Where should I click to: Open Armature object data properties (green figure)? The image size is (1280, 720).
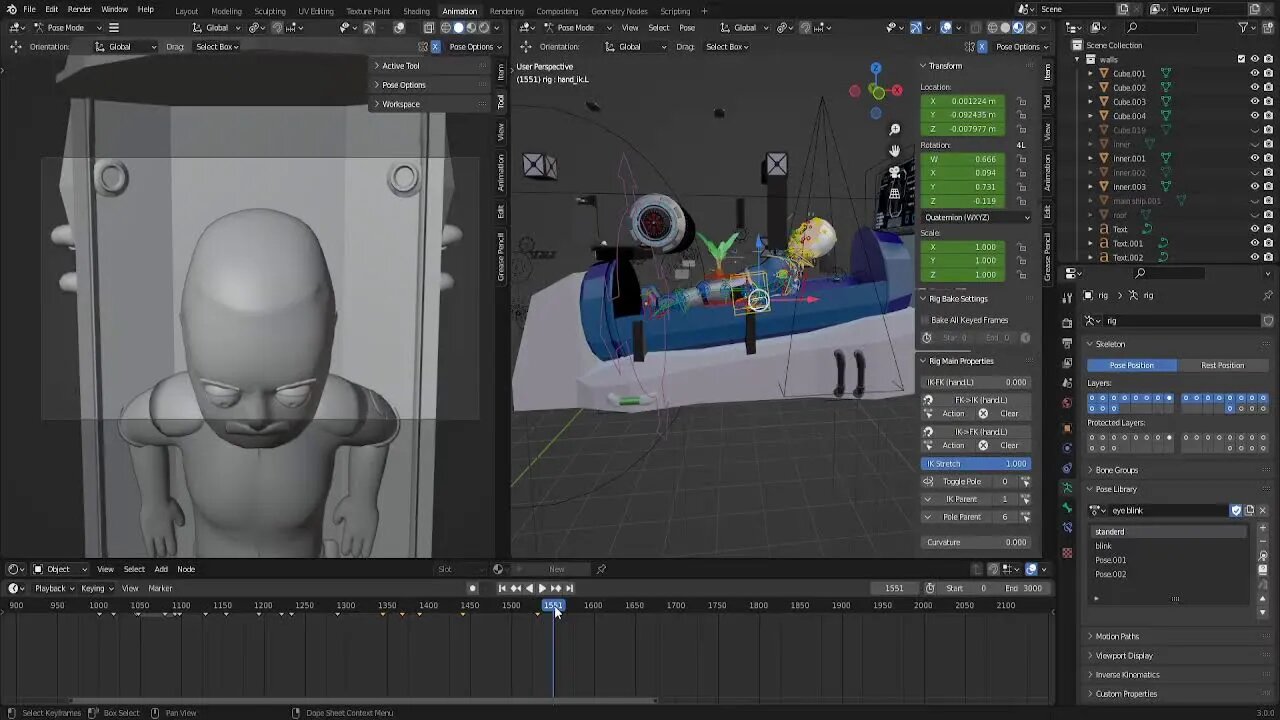coord(1067,489)
